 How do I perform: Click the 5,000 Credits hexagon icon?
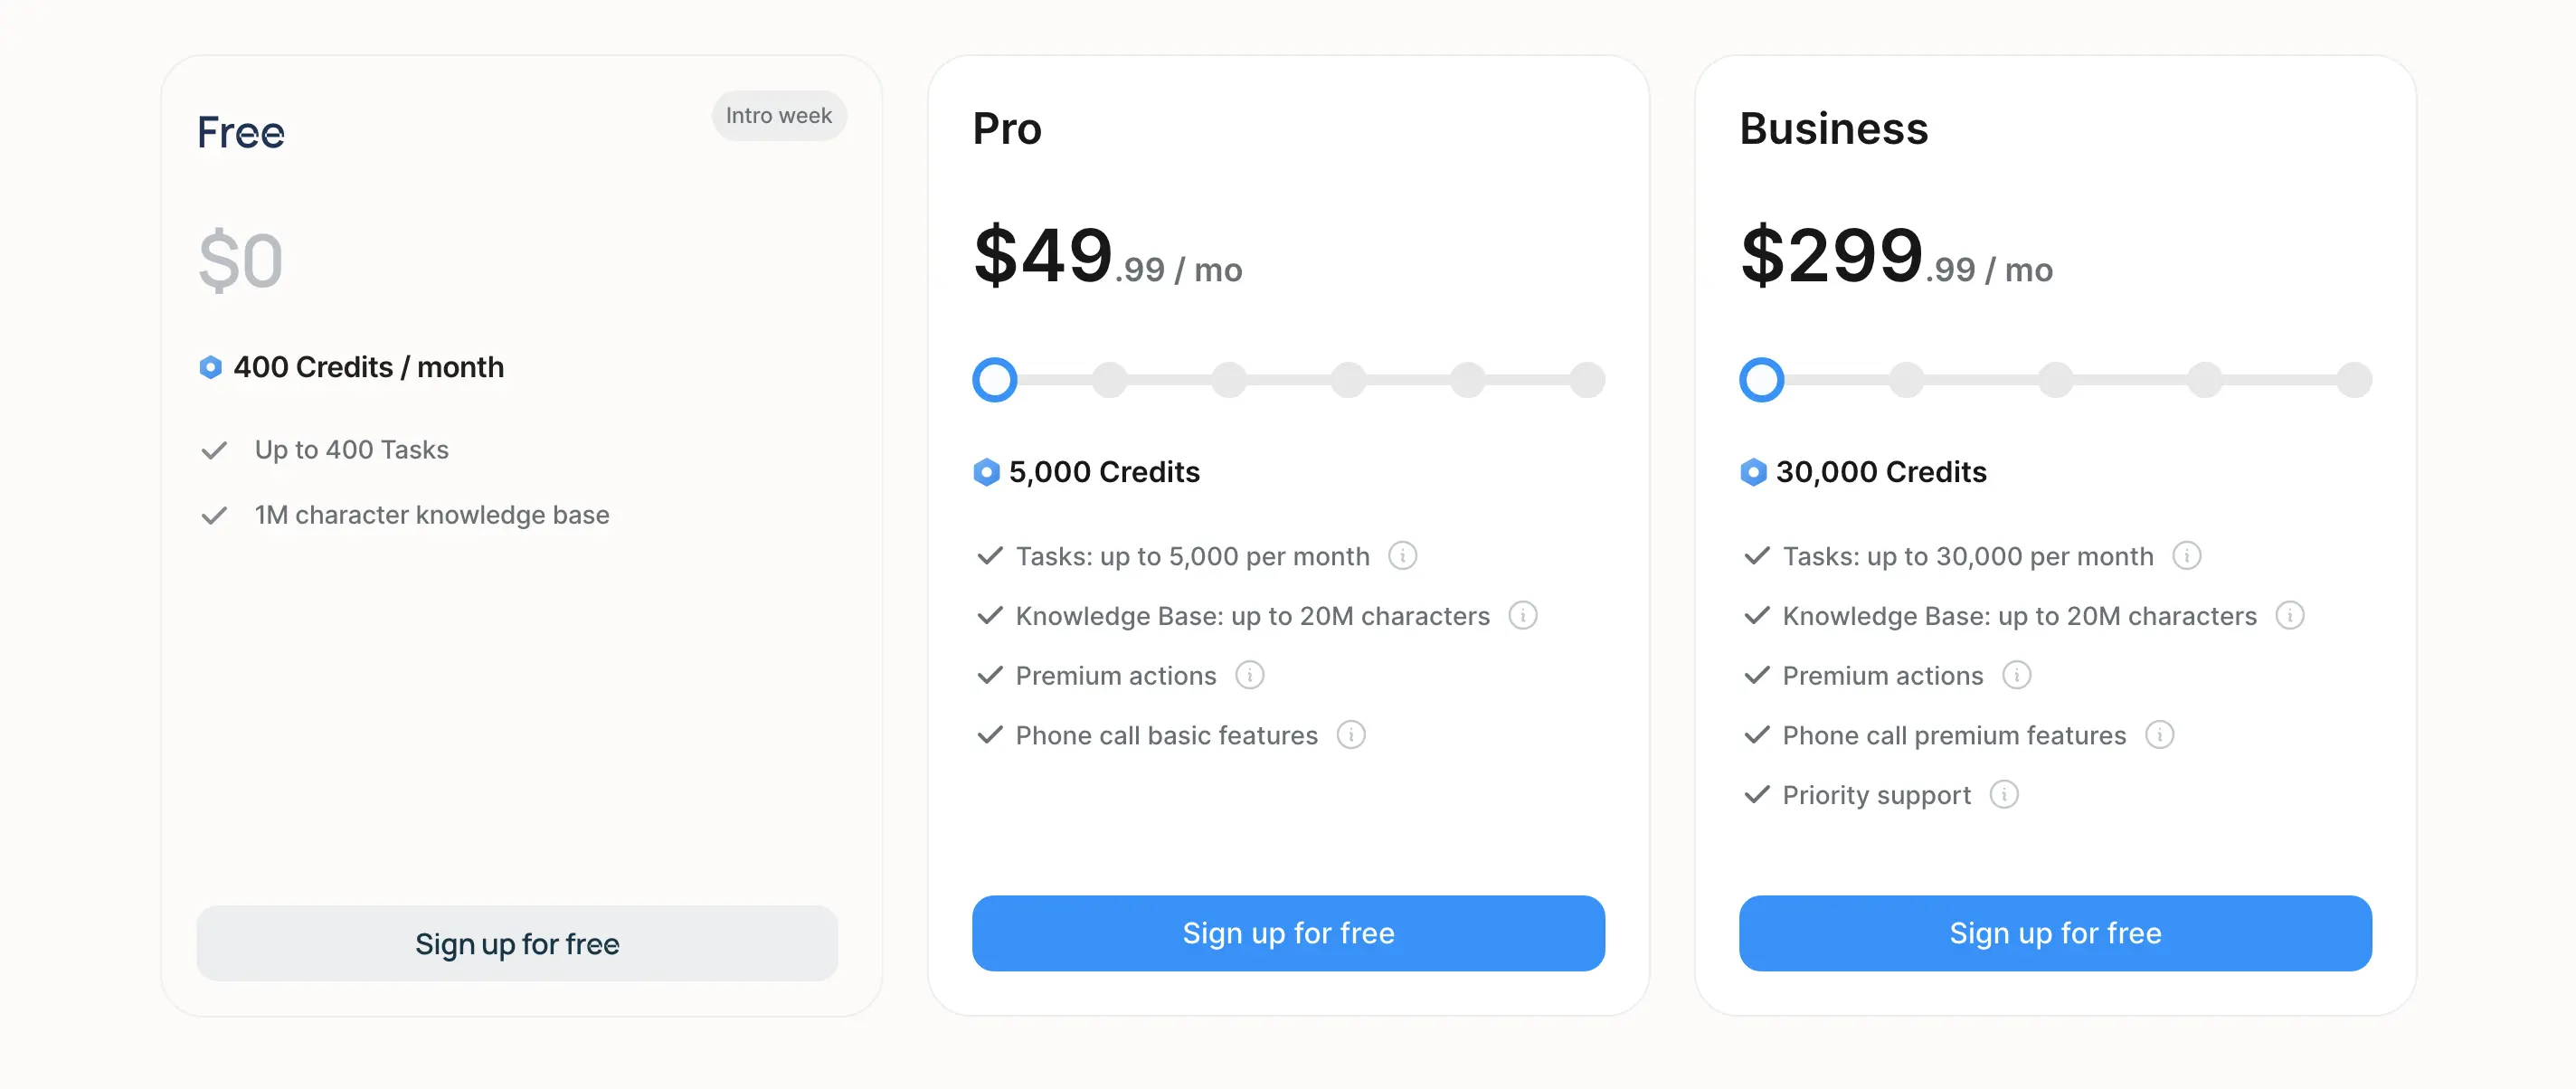pyautogui.click(x=985, y=472)
